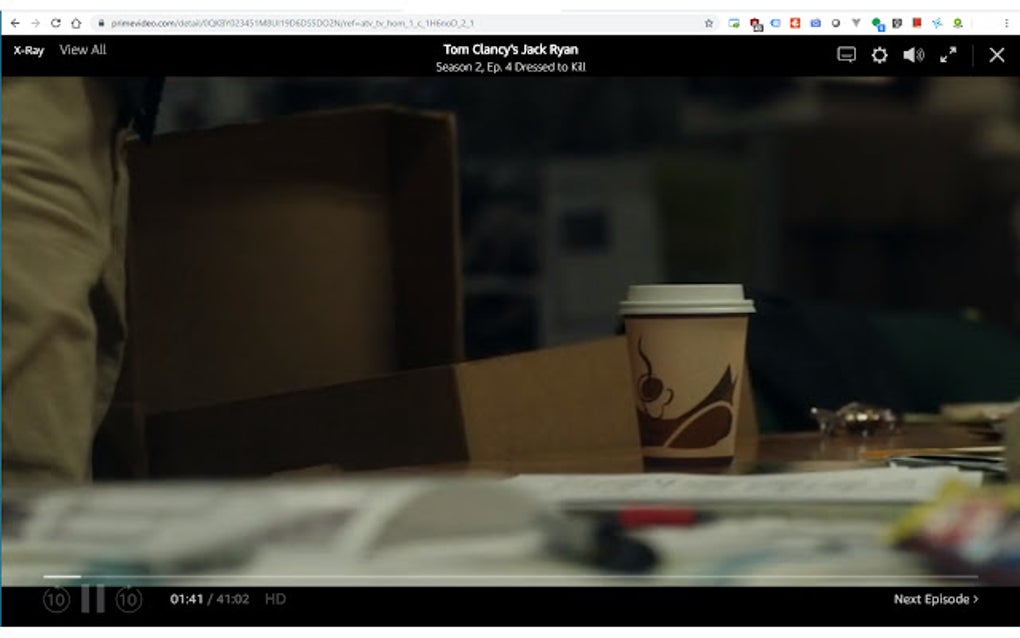Viewport: 1020px width, 638px height.
Task: Open the playback settings gear
Action: coord(879,55)
